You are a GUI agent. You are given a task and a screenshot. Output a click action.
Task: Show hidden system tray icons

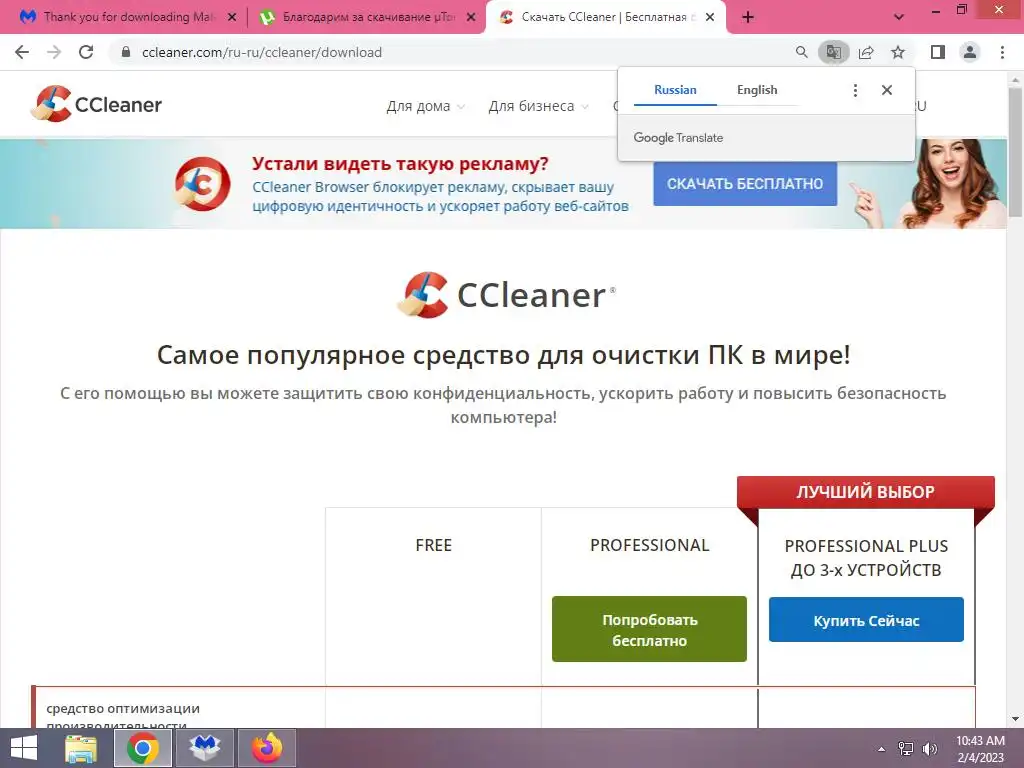[x=882, y=749]
